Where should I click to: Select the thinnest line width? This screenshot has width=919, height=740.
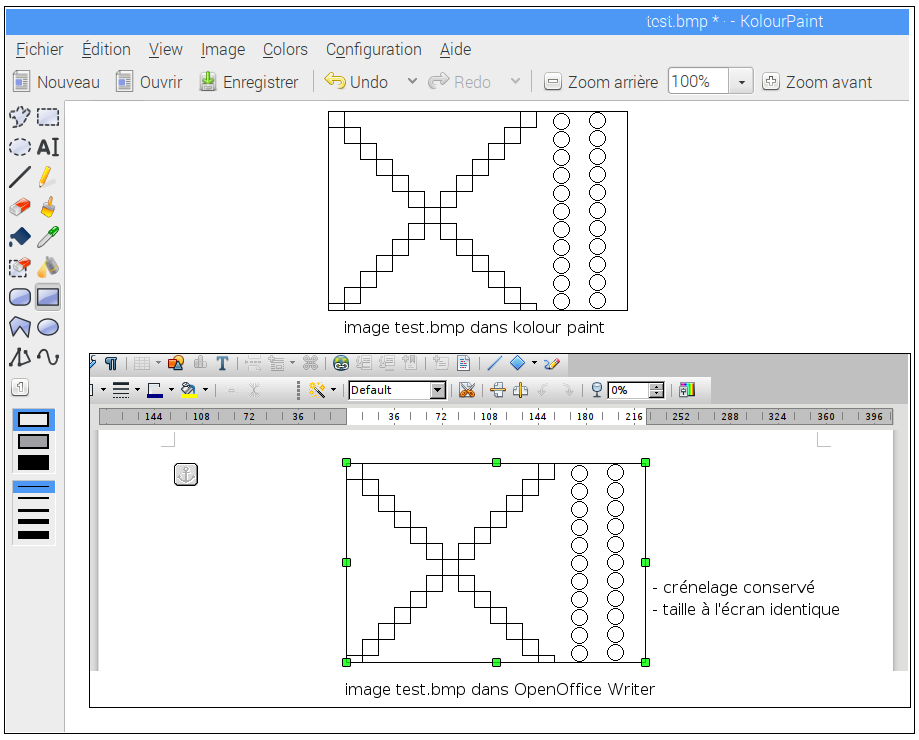[x=33, y=486]
